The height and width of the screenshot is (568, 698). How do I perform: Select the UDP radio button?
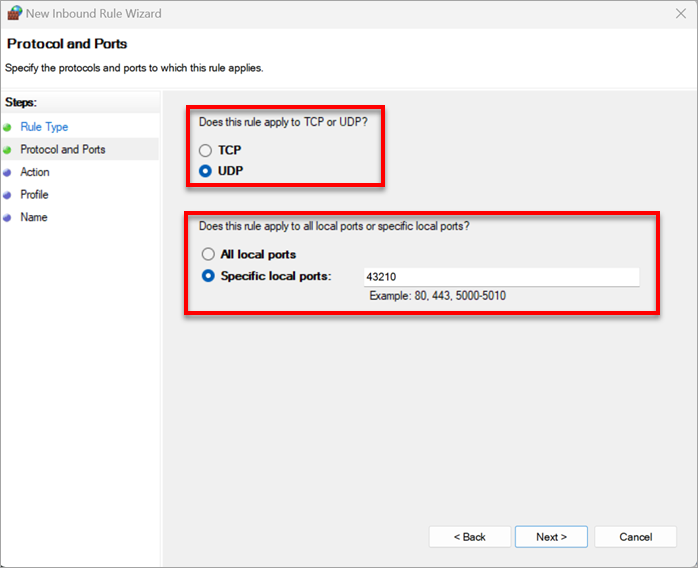[206, 171]
